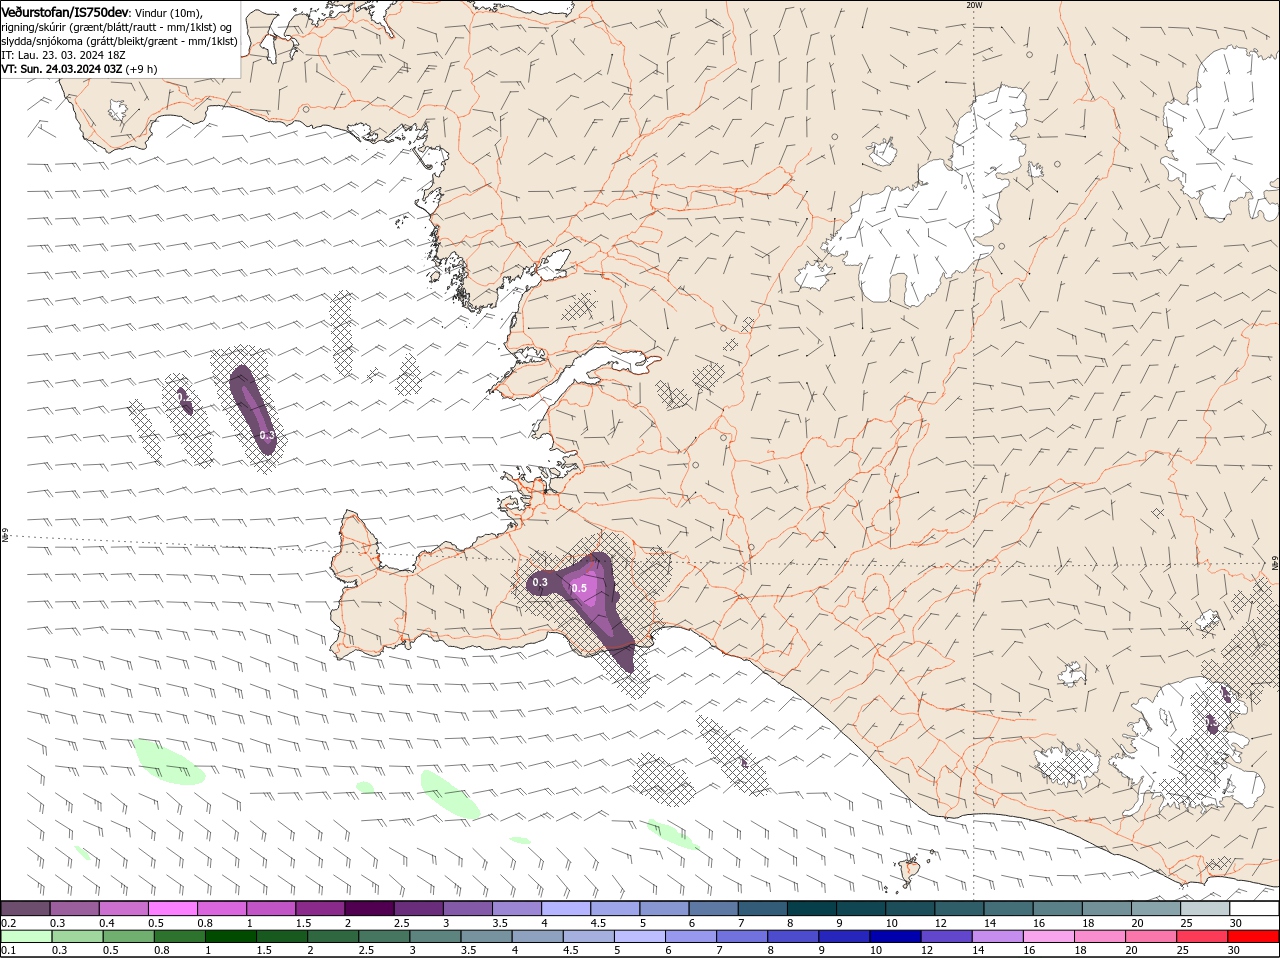Click the 'Veðurstofan/IS750dev' title text
The width and height of the screenshot is (1280, 958).
[66, 11]
